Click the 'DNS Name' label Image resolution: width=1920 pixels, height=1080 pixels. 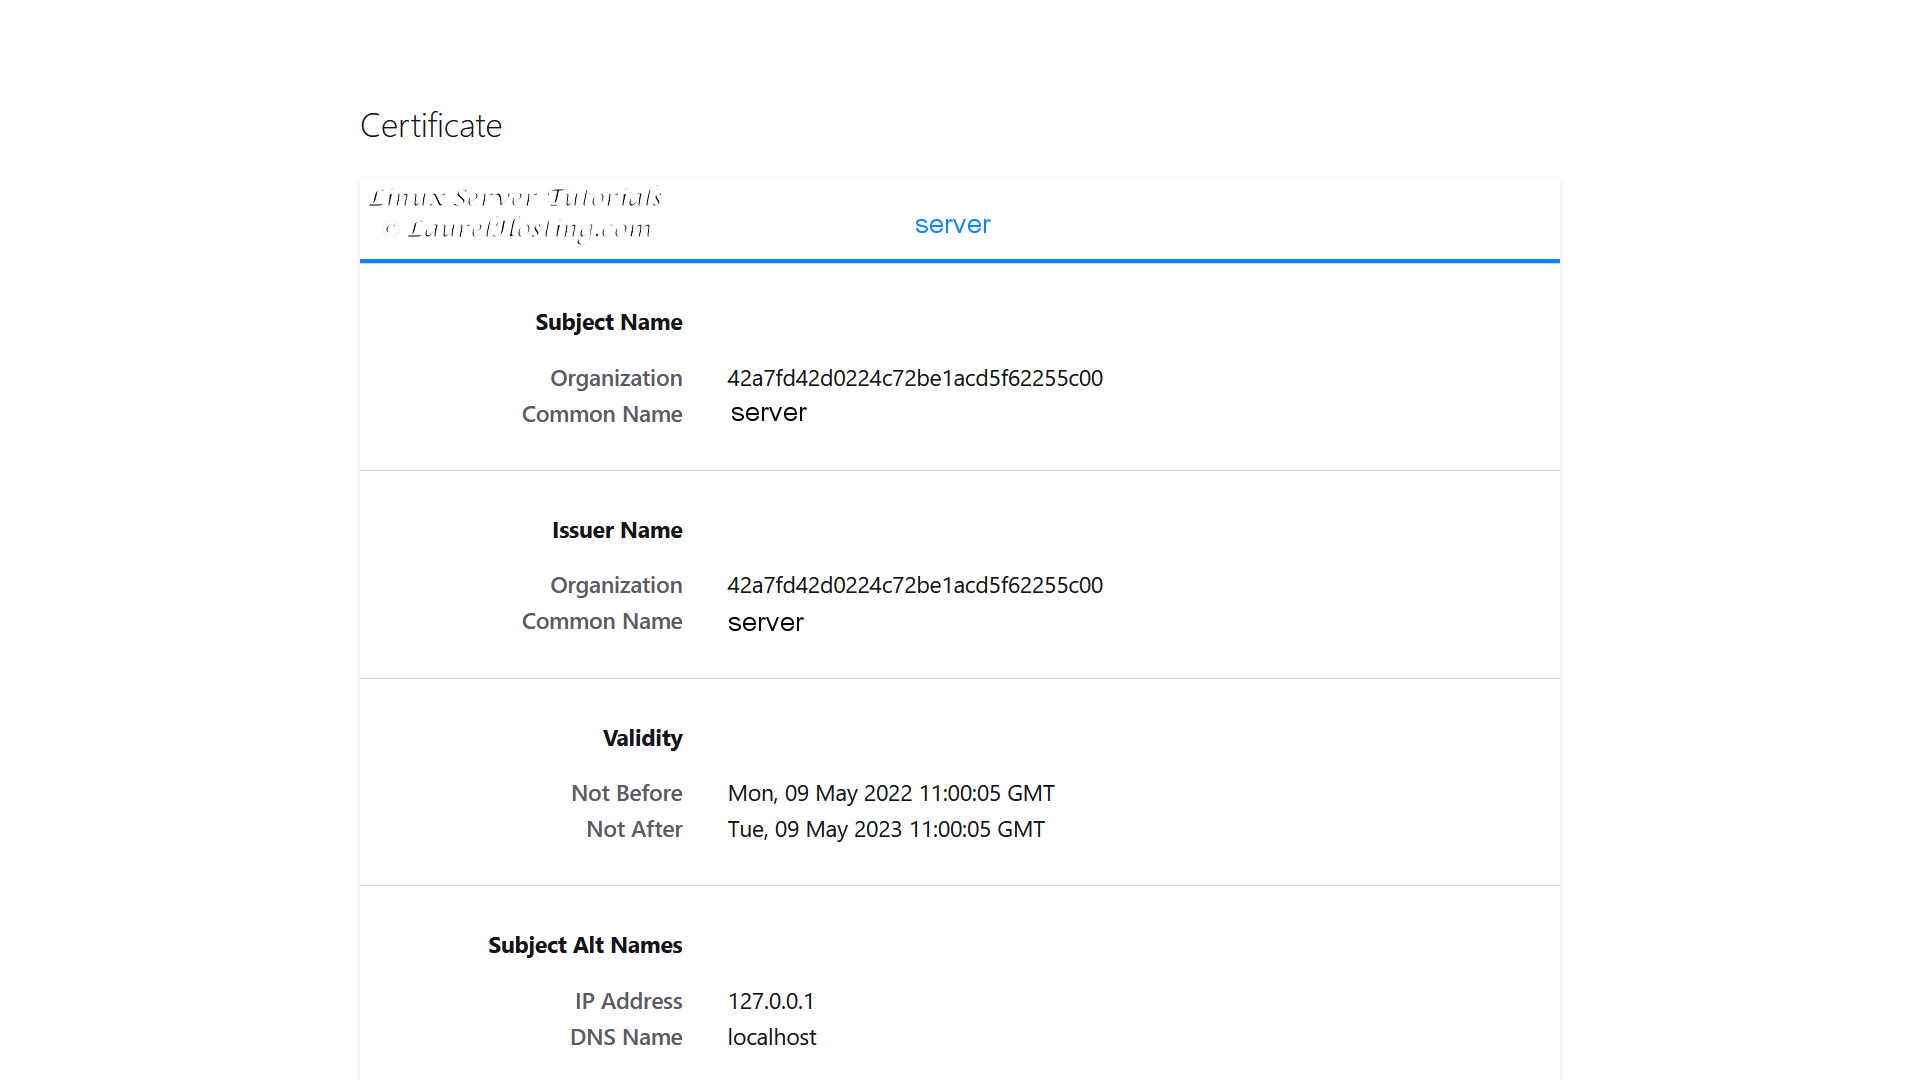coord(626,1037)
